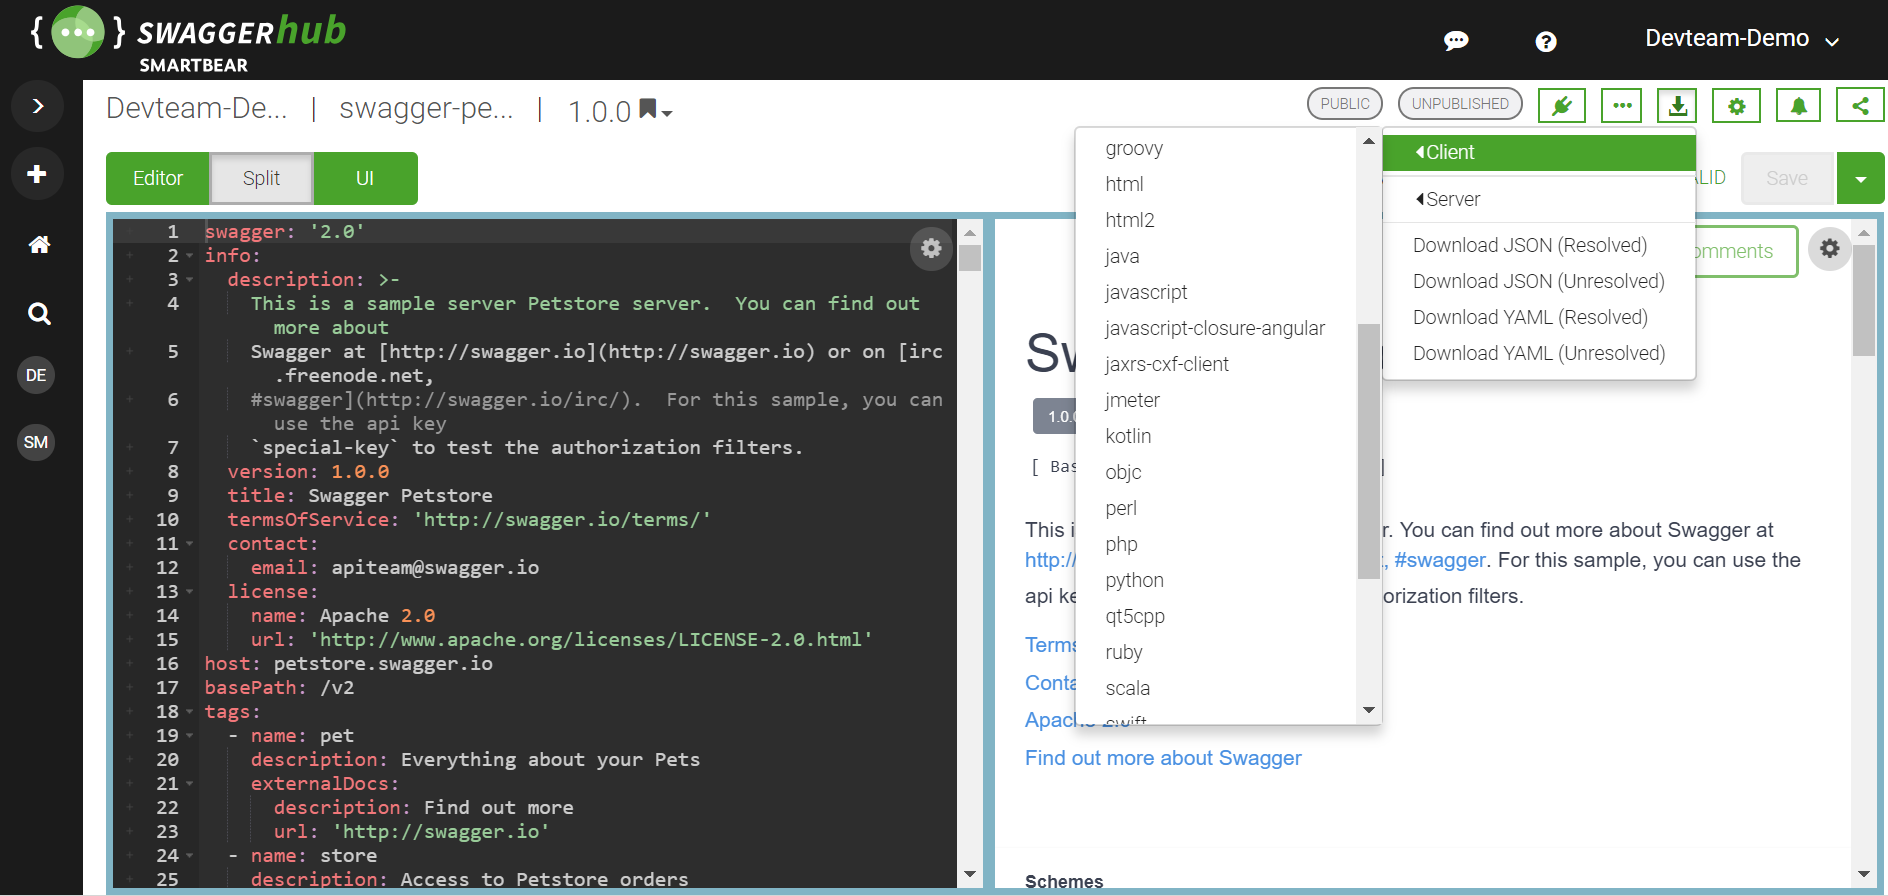
Task: Open the Devteam-Demo account dropdown
Action: tap(1741, 39)
